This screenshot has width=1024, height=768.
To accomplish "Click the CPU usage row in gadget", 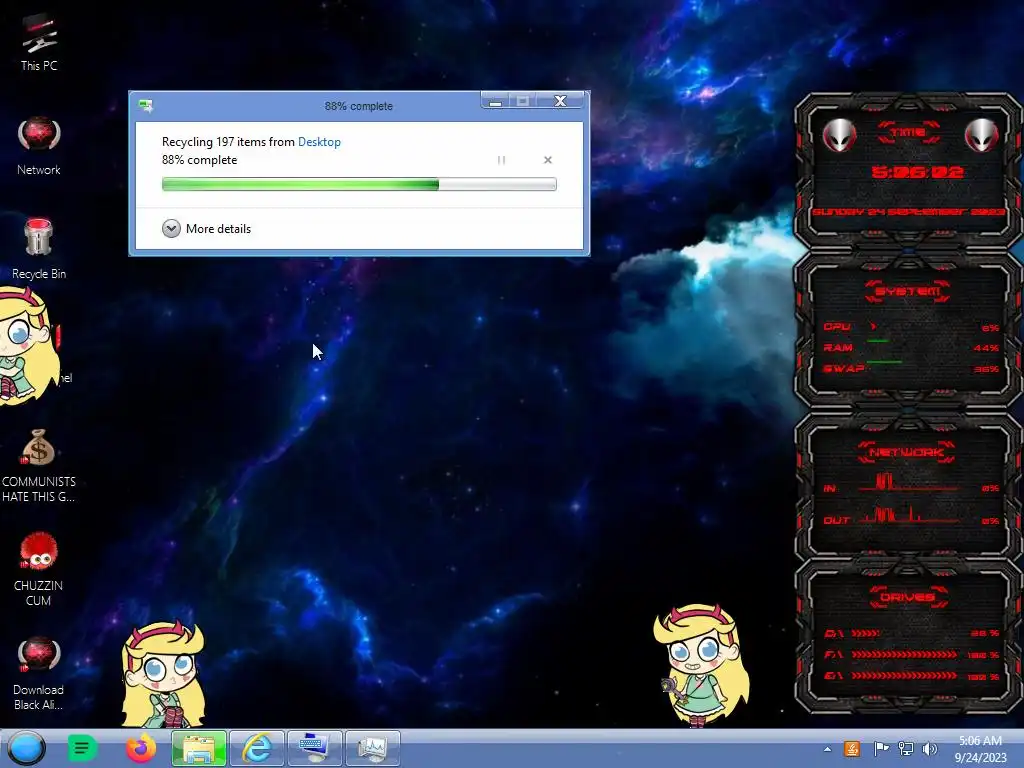I will point(910,327).
